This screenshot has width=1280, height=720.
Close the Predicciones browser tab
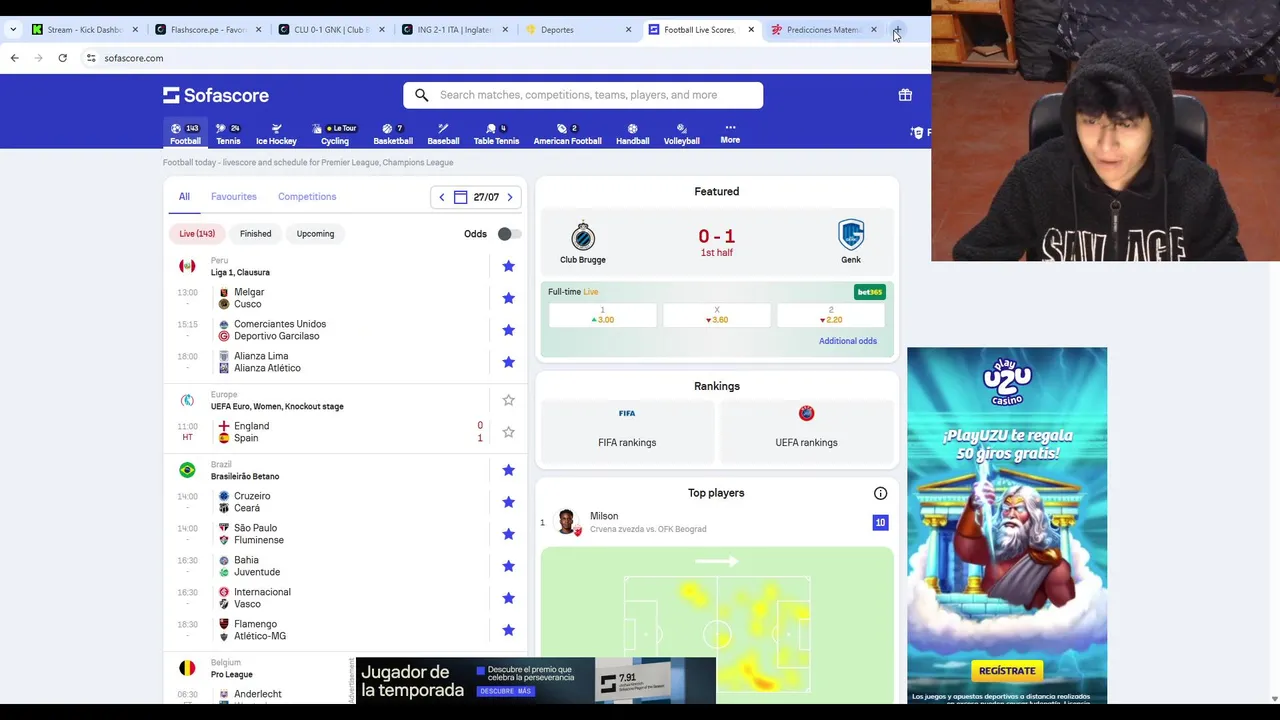[x=874, y=30]
